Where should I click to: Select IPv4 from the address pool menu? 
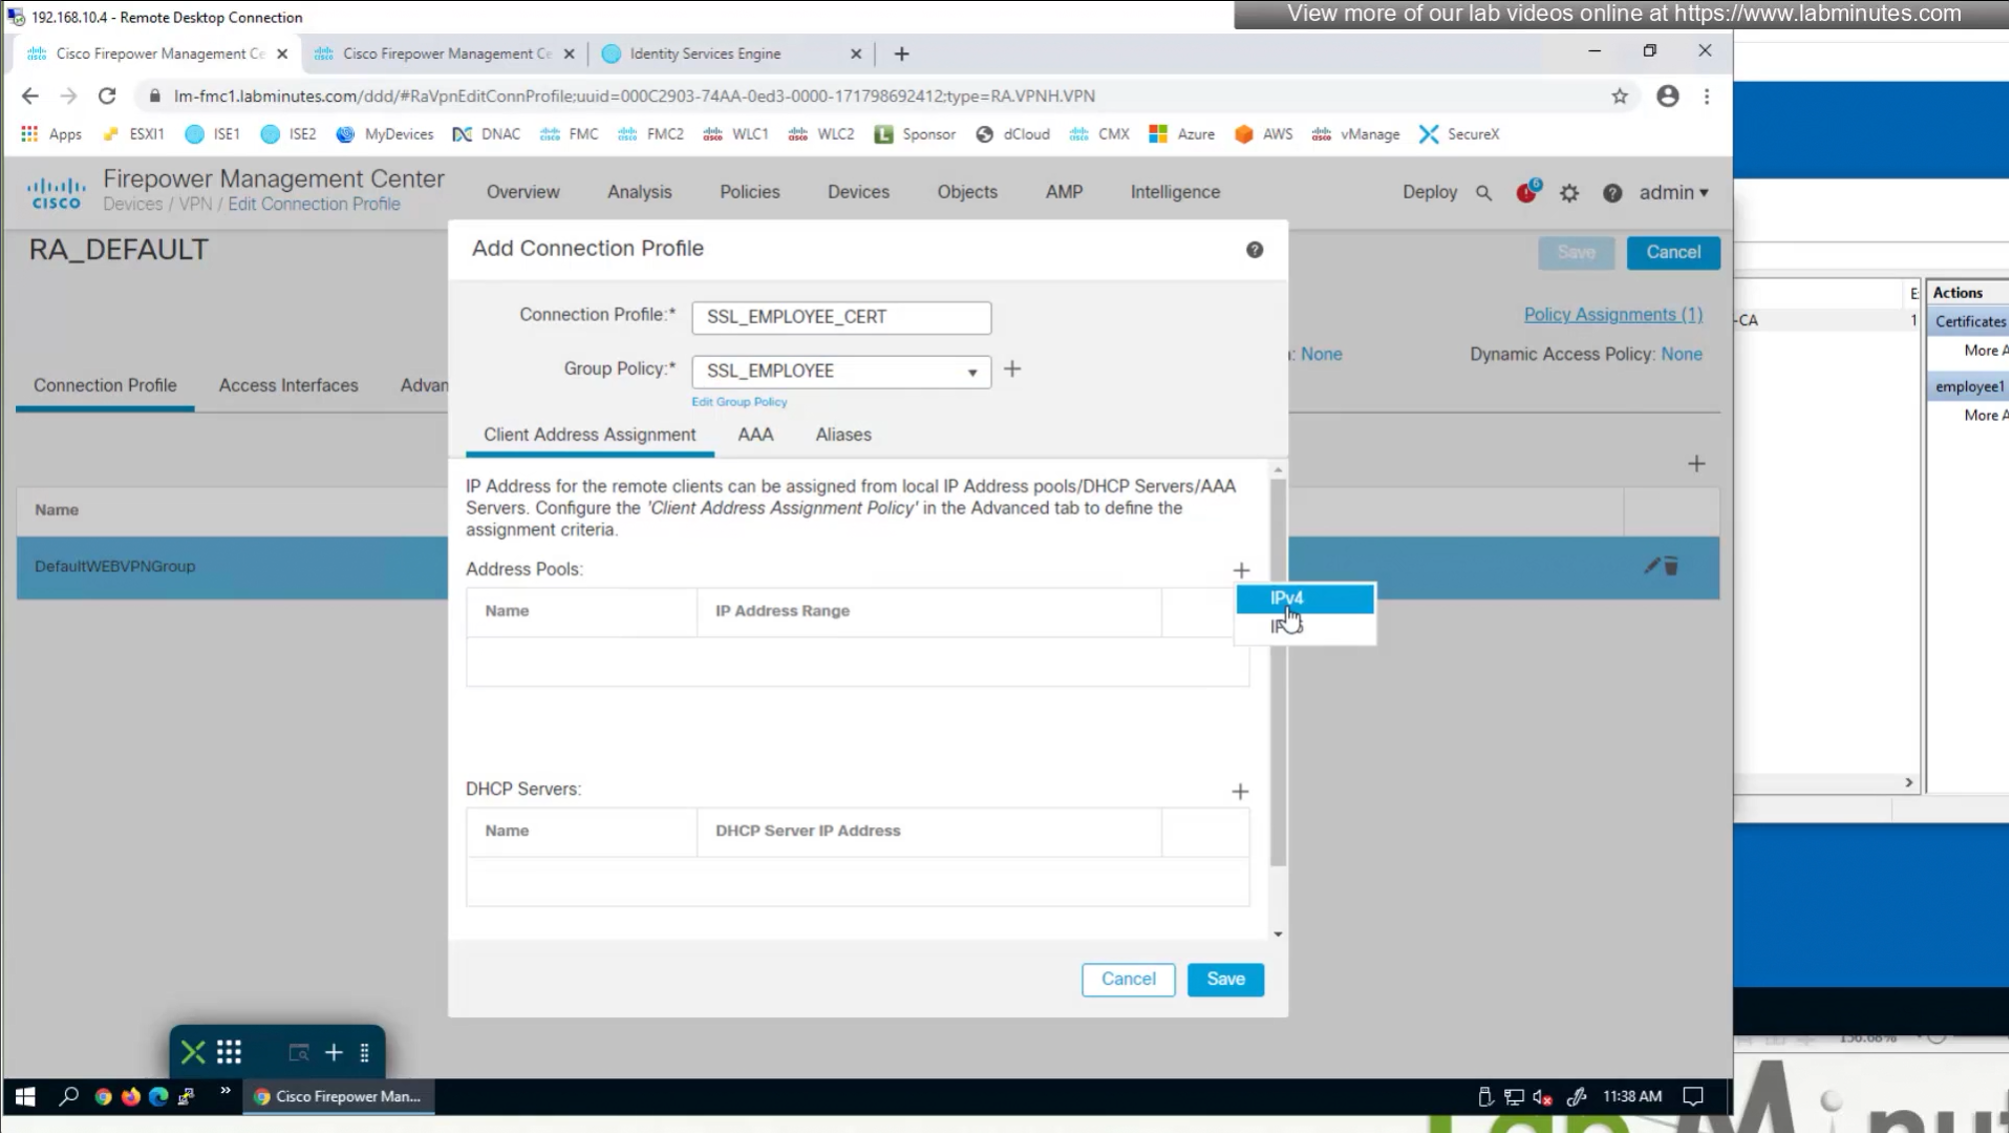[x=1304, y=598]
